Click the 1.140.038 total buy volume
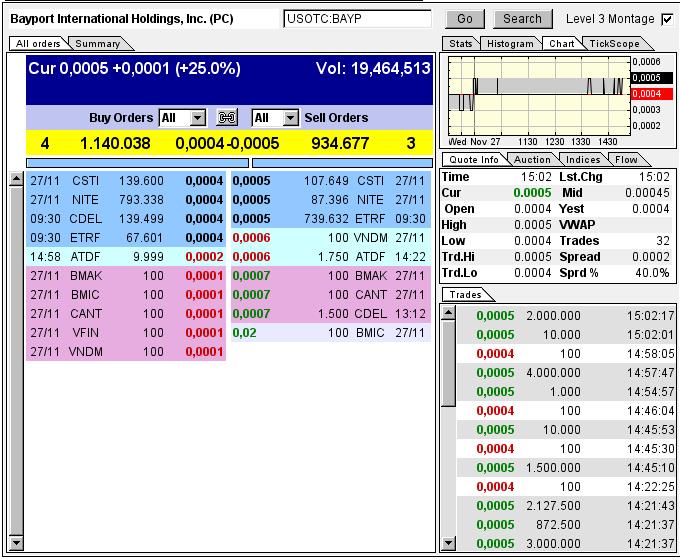The image size is (680, 560). click(115, 144)
